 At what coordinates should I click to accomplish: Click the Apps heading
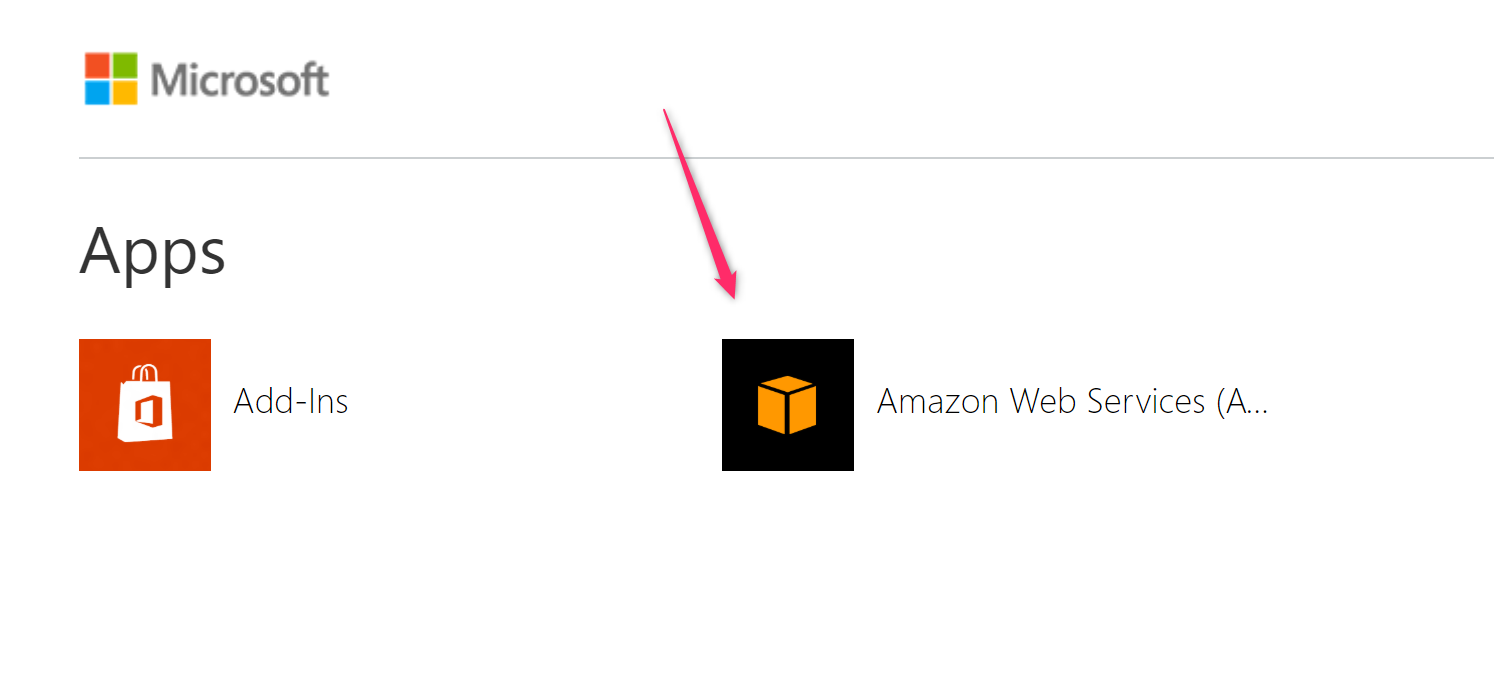coord(152,252)
